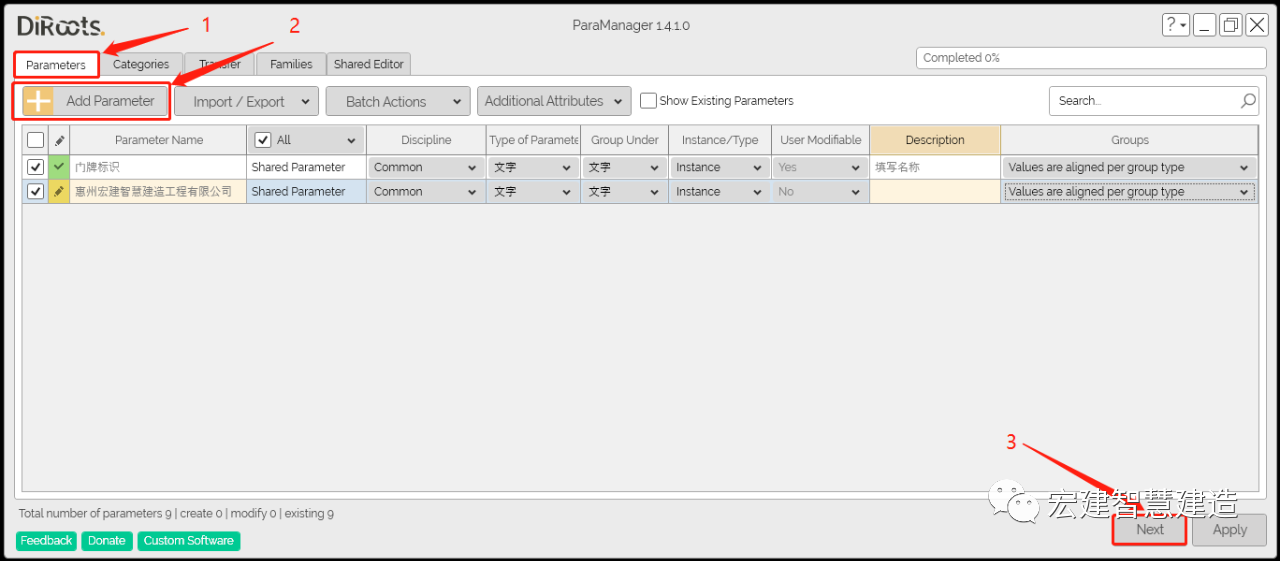Screen dimensions: 1280x561
Task: Open the Shared Editor tab
Action: click(369, 64)
